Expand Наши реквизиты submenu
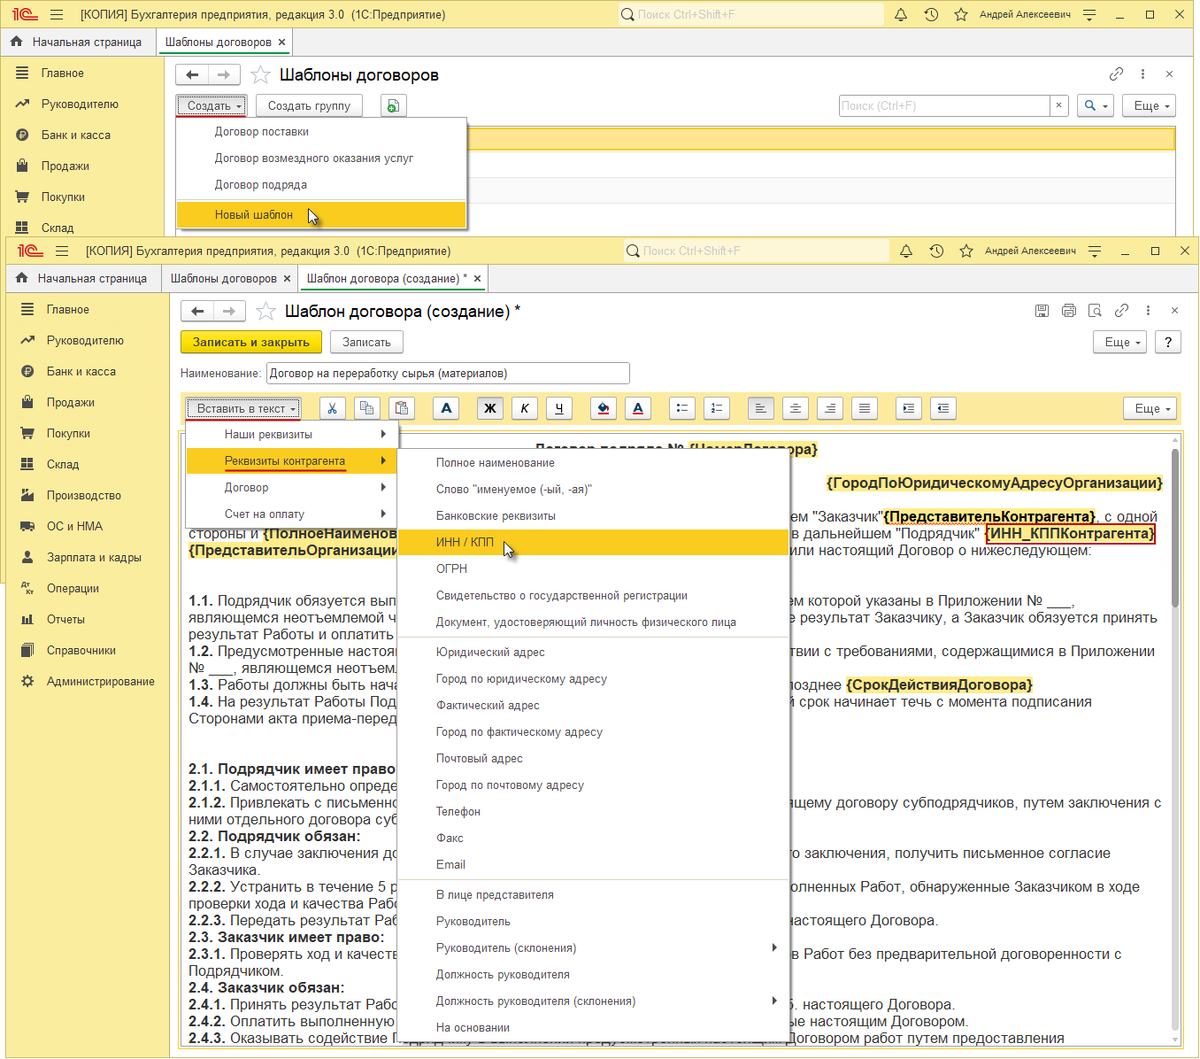The height and width of the screenshot is (1059, 1200). pyautogui.click(x=292, y=435)
